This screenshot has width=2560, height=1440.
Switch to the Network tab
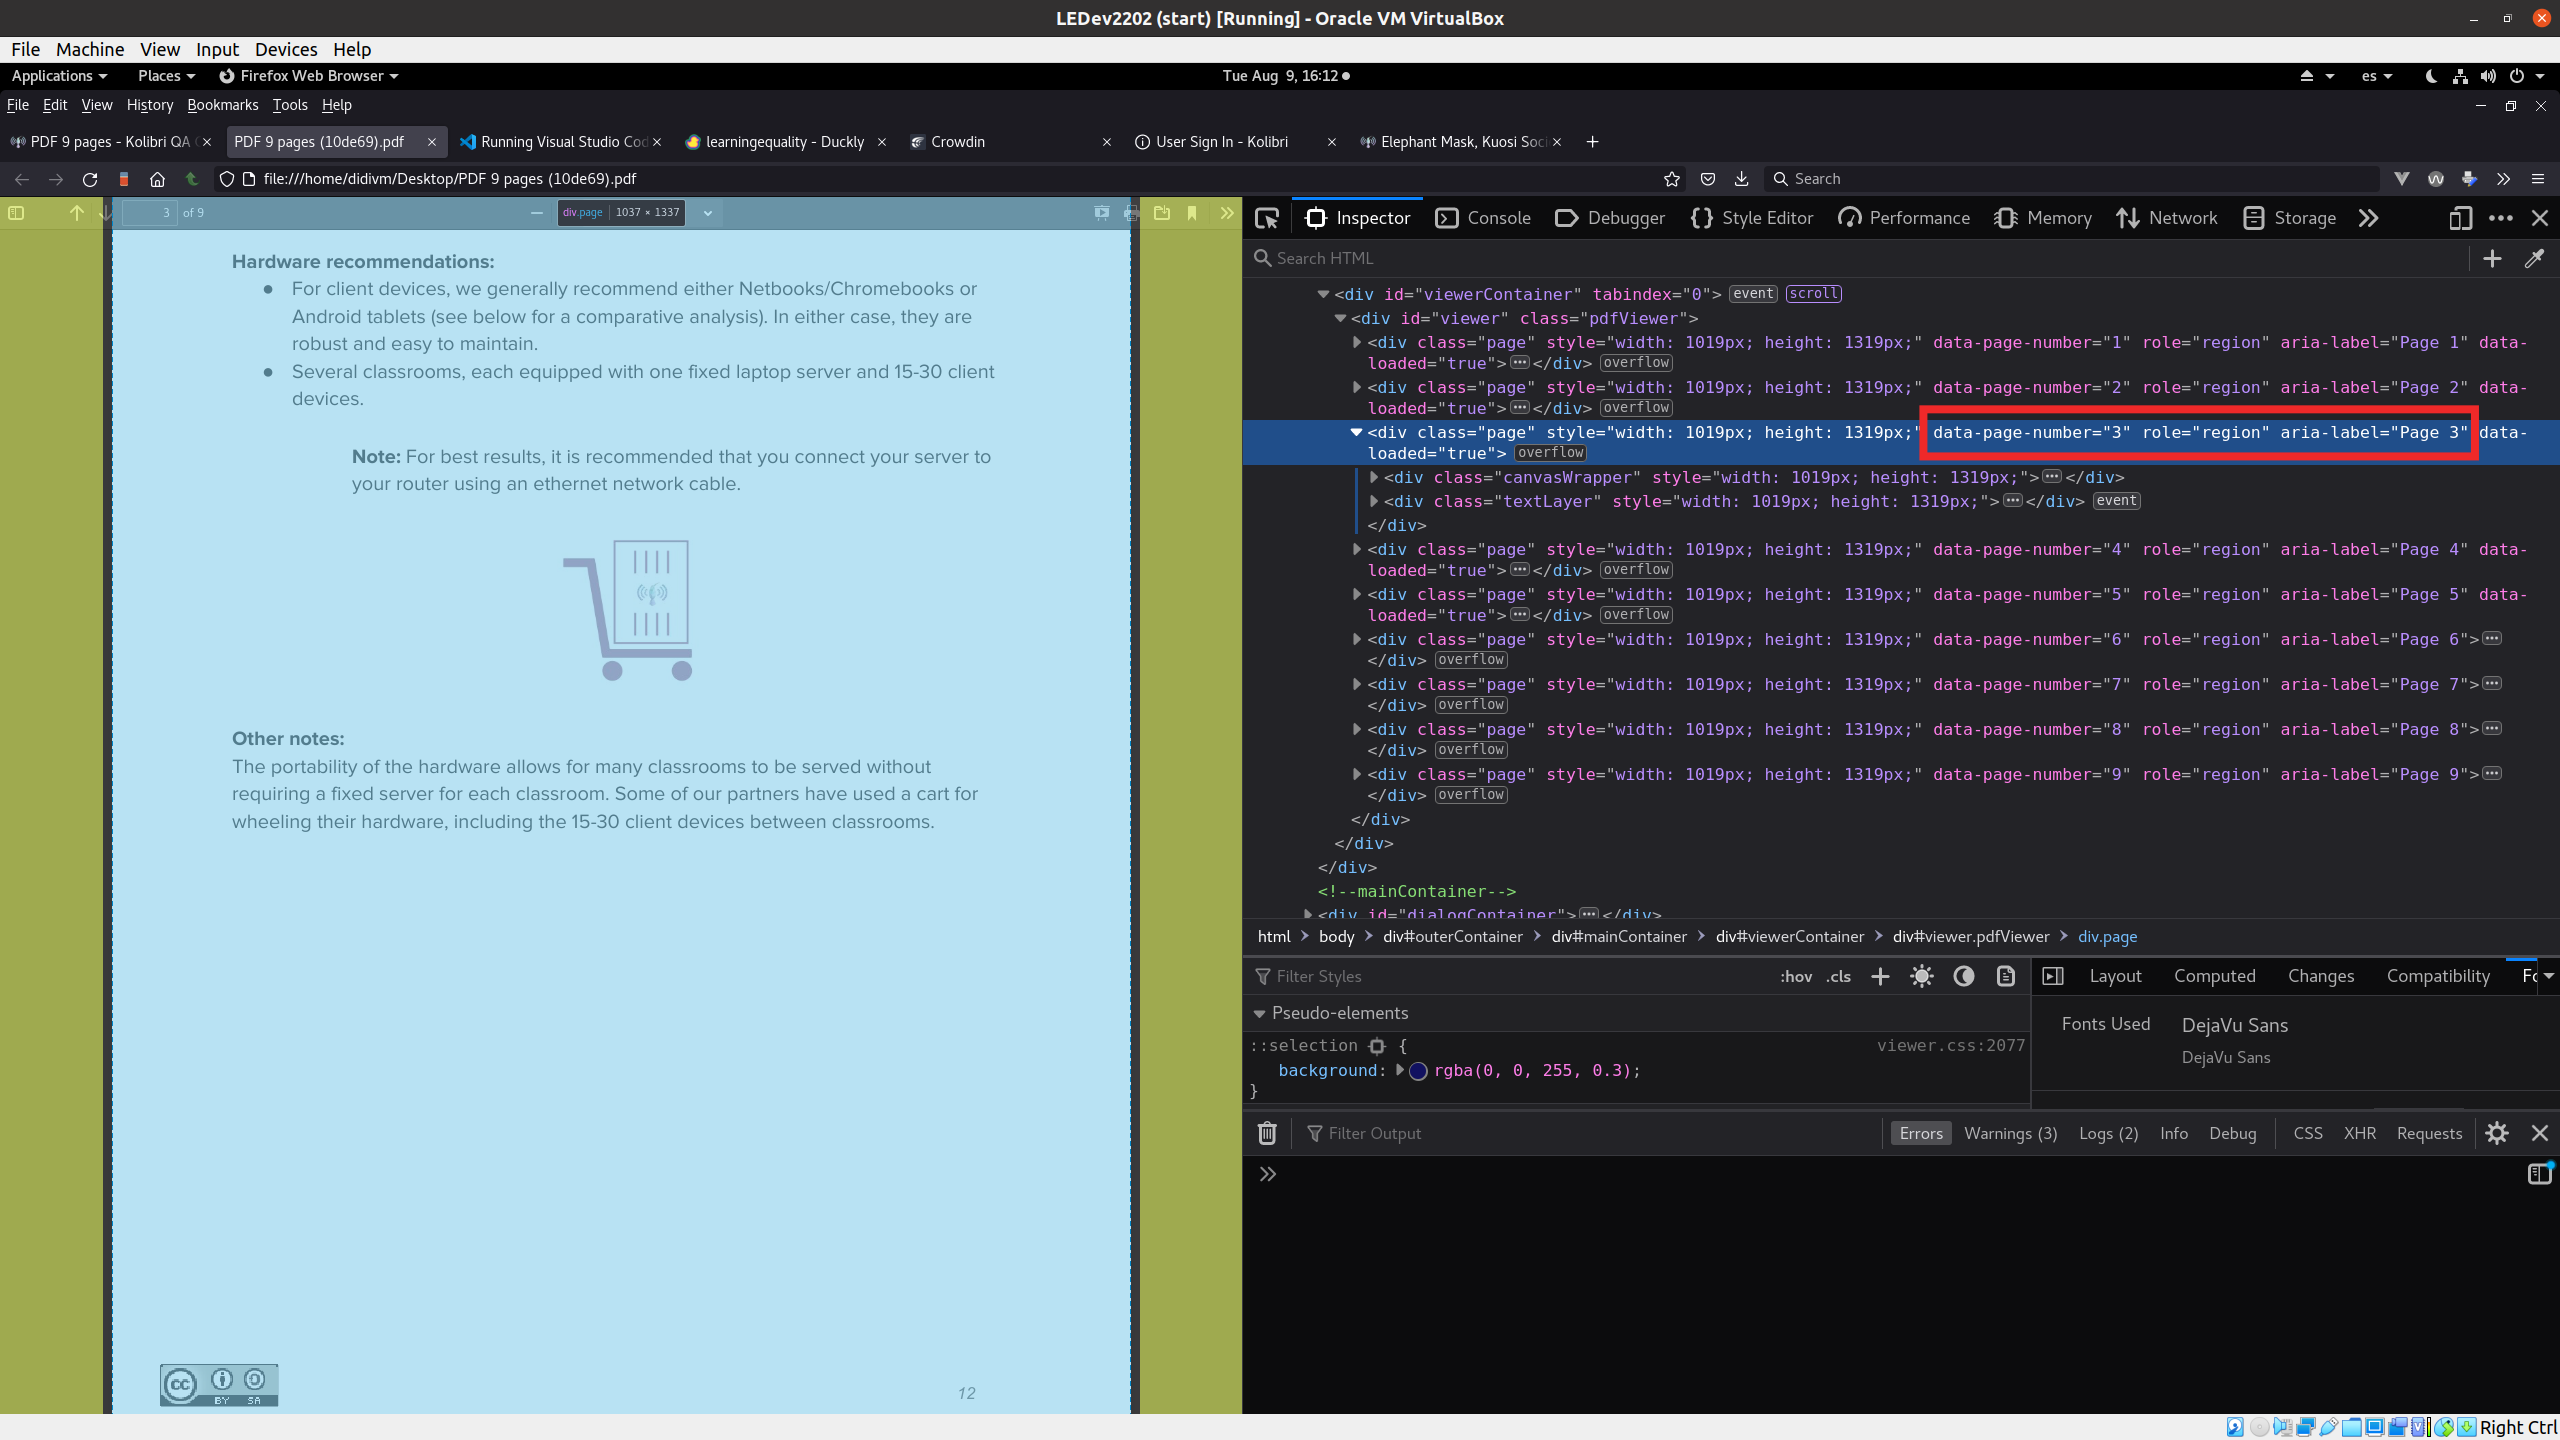(x=2167, y=218)
